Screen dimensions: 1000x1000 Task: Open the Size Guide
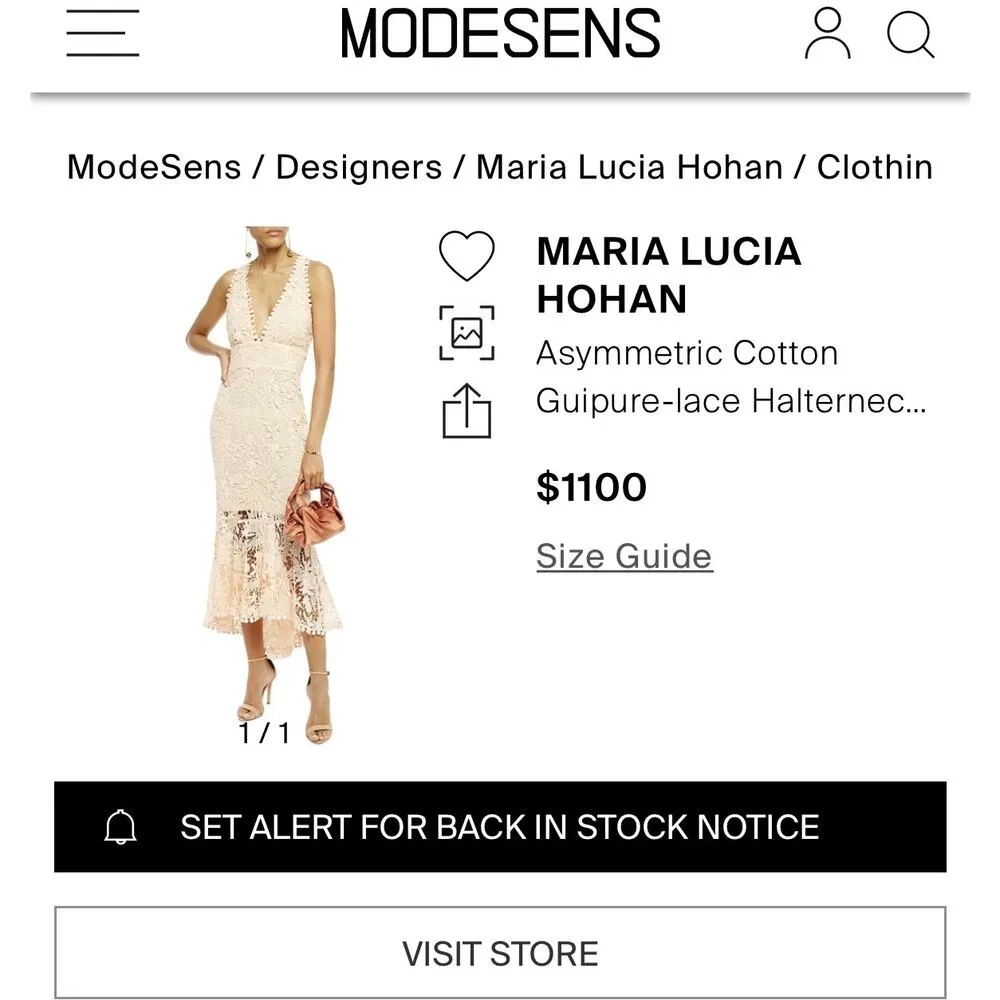click(x=622, y=555)
